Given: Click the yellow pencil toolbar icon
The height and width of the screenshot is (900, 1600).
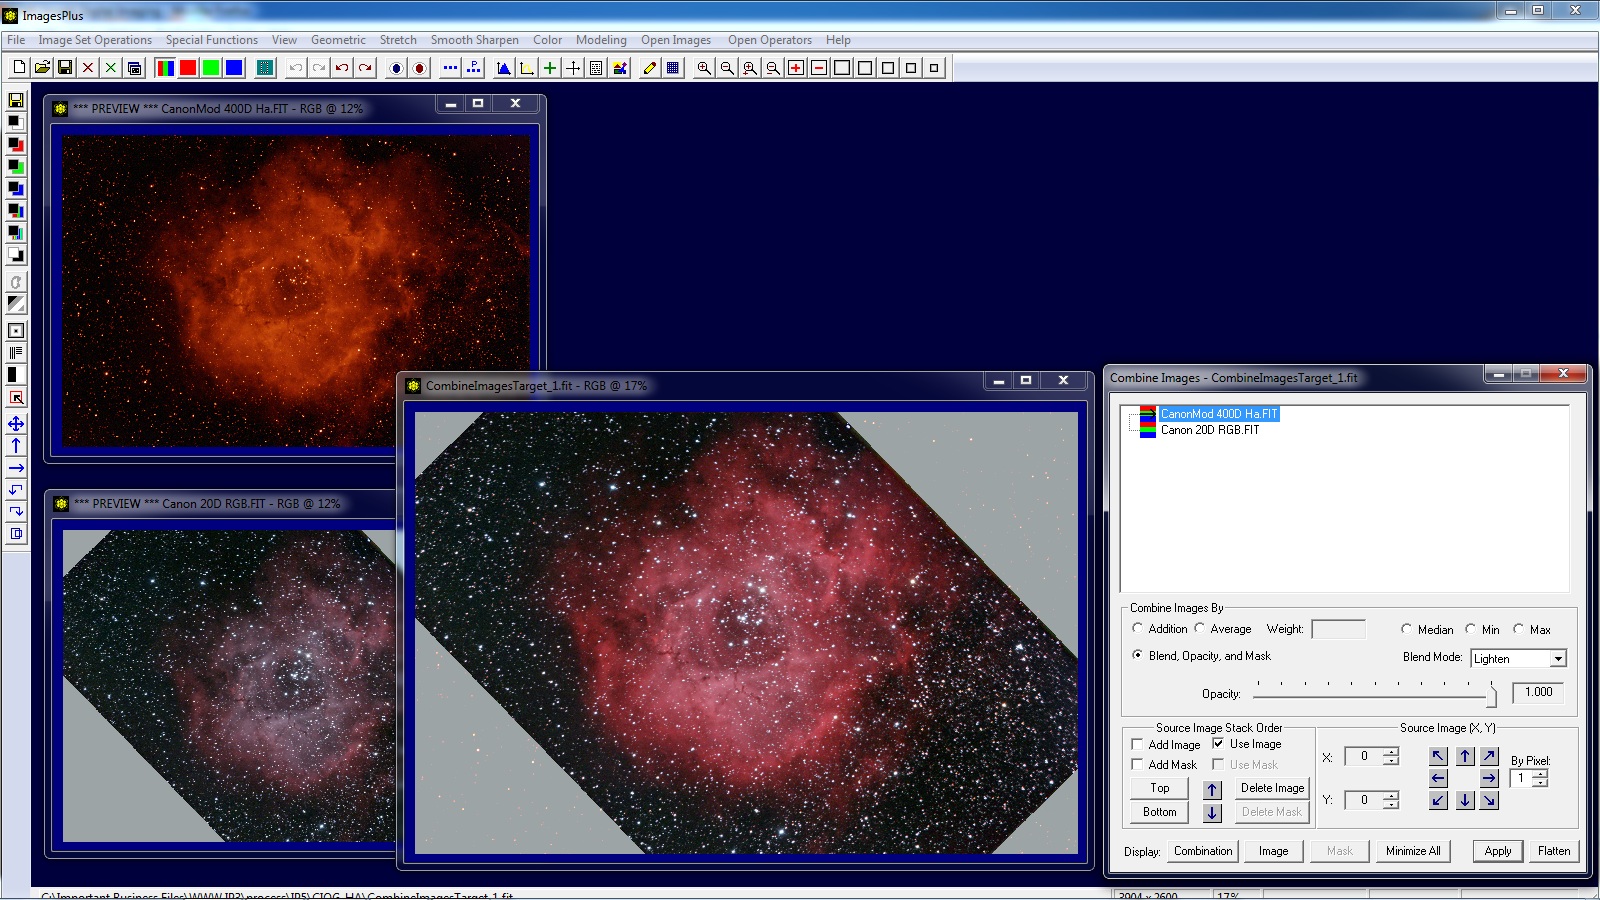Looking at the screenshot, I should pos(650,68).
